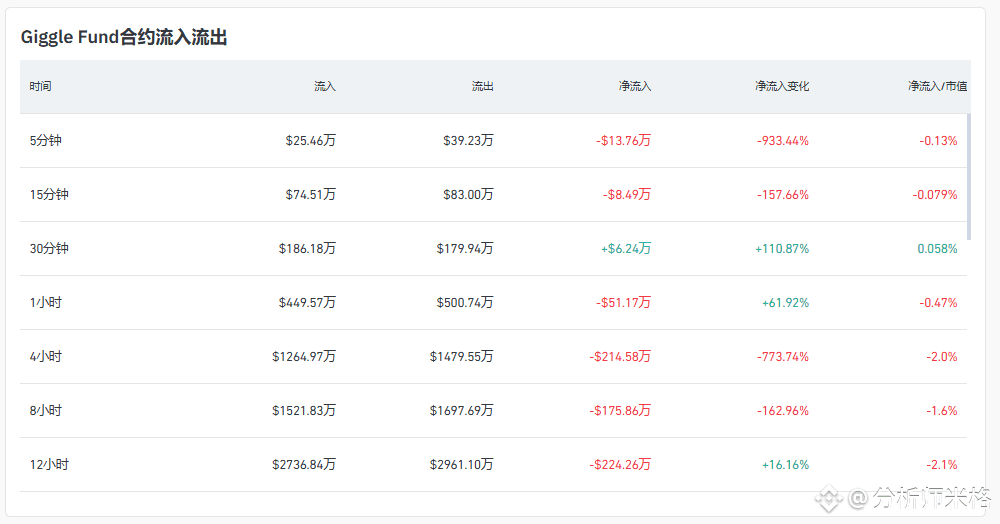Click the 净流入变化 column header
The image size is (1000, 524).
click(782, 87)
